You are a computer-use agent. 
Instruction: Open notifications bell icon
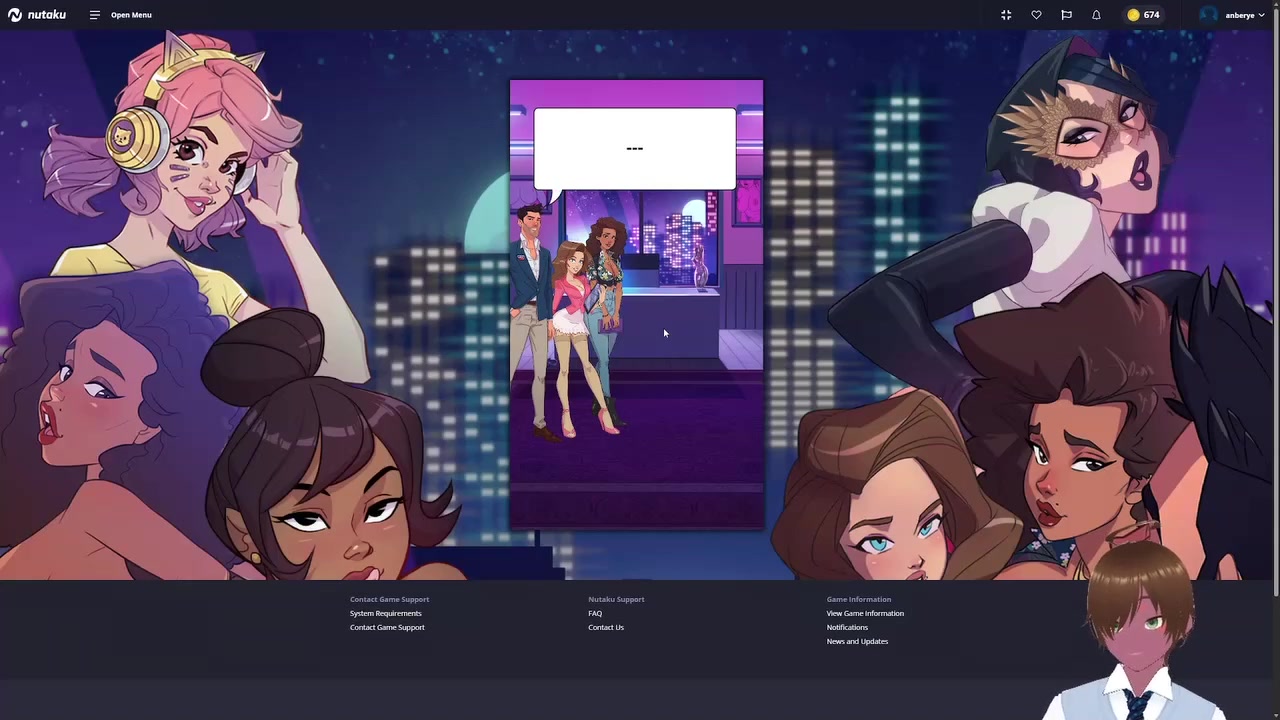click(x=1096, y=15)
